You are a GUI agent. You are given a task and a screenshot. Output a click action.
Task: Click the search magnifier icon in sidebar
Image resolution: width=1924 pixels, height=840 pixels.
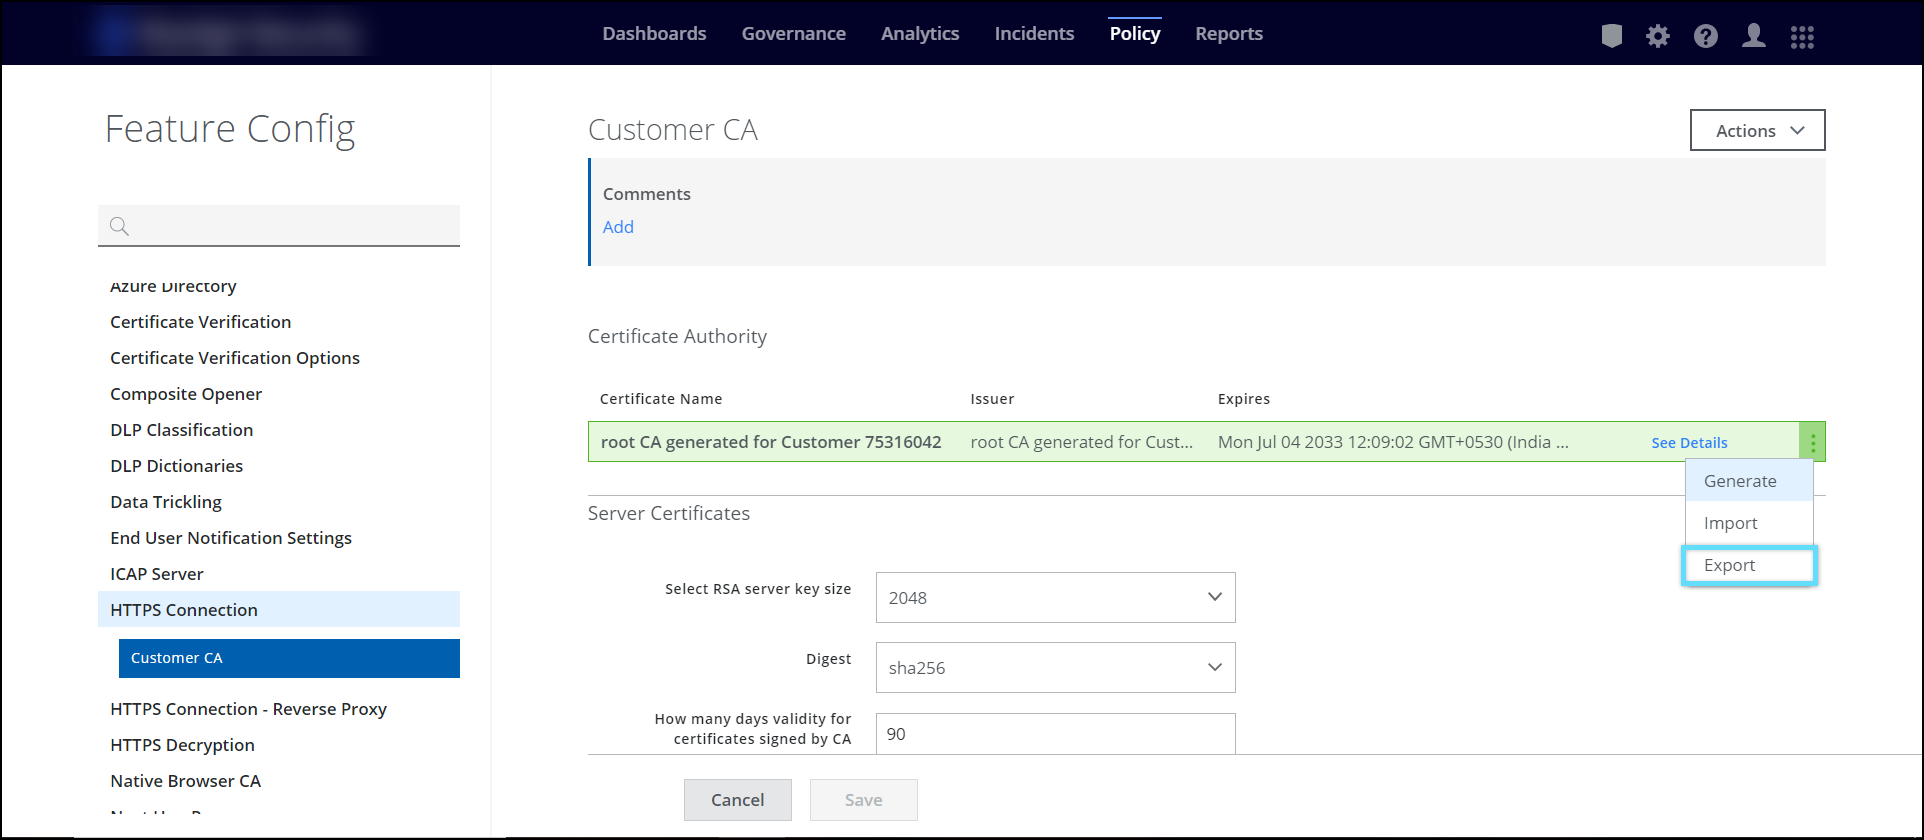click(x=120, y=226)
